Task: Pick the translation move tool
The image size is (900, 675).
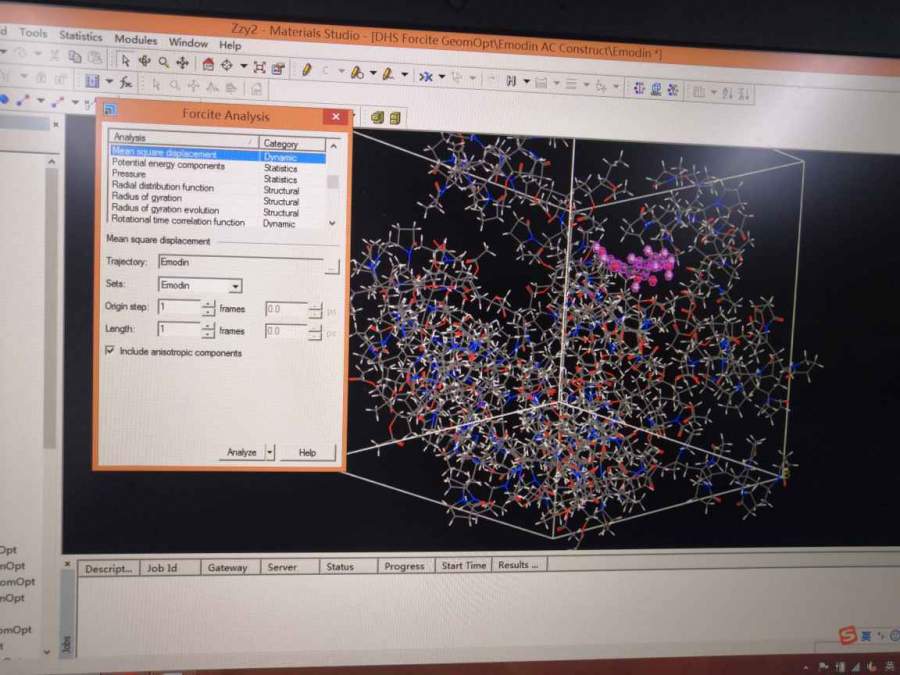Action: 182,64
